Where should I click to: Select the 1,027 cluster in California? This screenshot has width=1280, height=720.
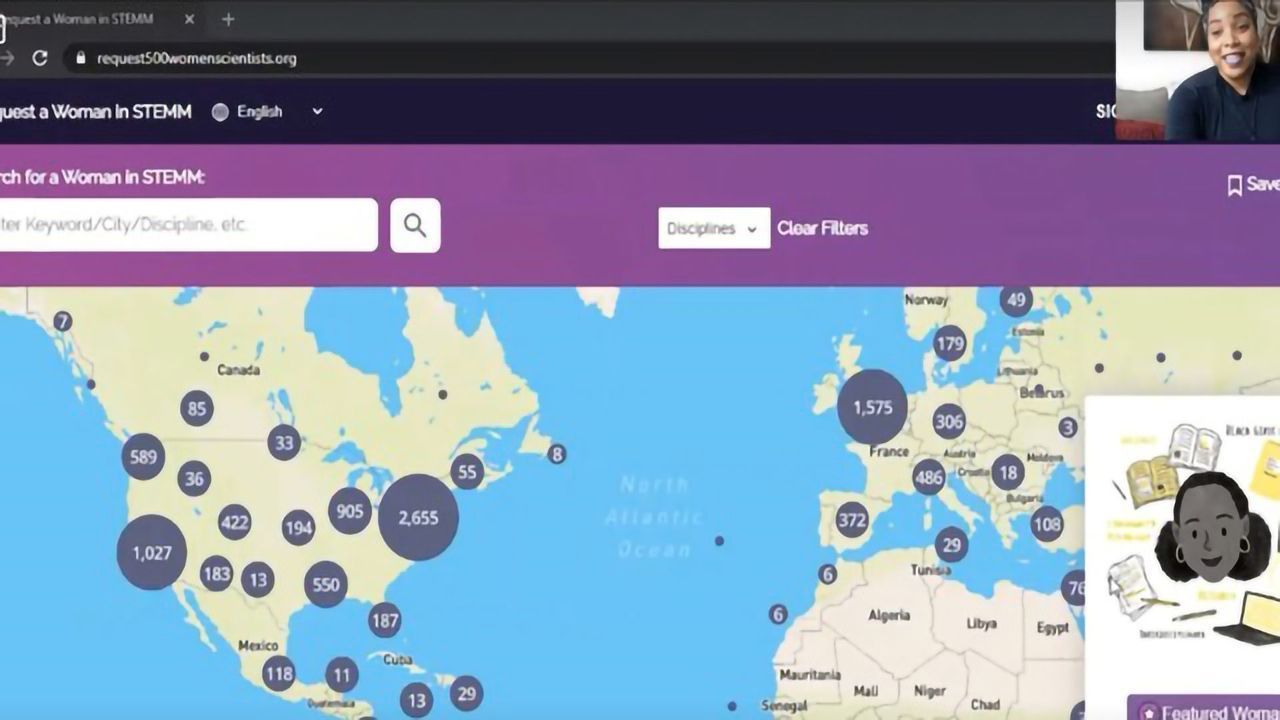pos(152,552)
